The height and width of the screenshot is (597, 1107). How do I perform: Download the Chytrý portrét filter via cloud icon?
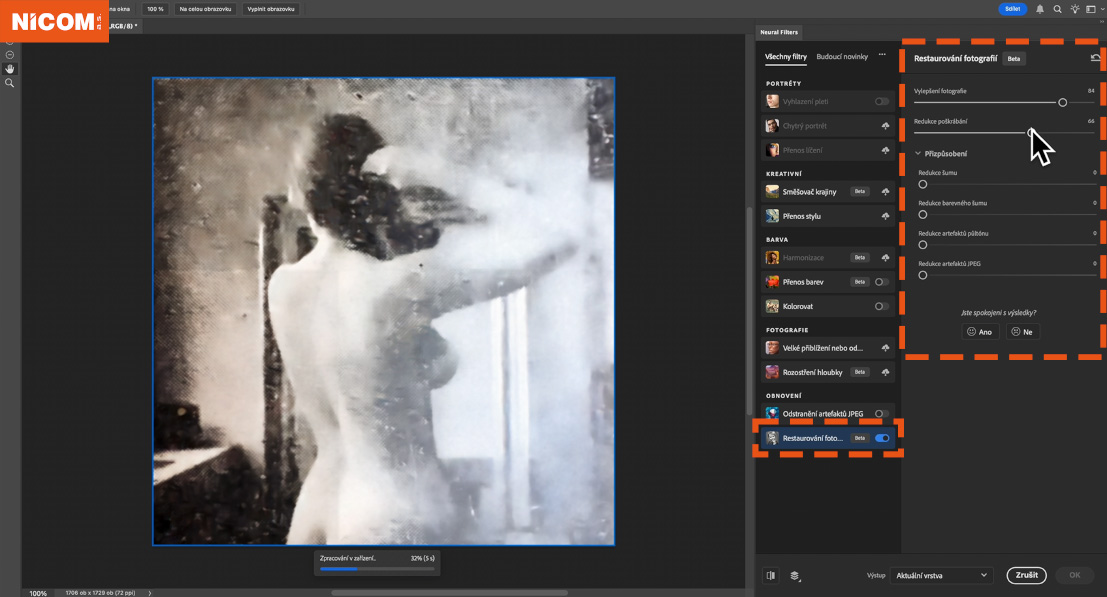(x=885, y=126)
